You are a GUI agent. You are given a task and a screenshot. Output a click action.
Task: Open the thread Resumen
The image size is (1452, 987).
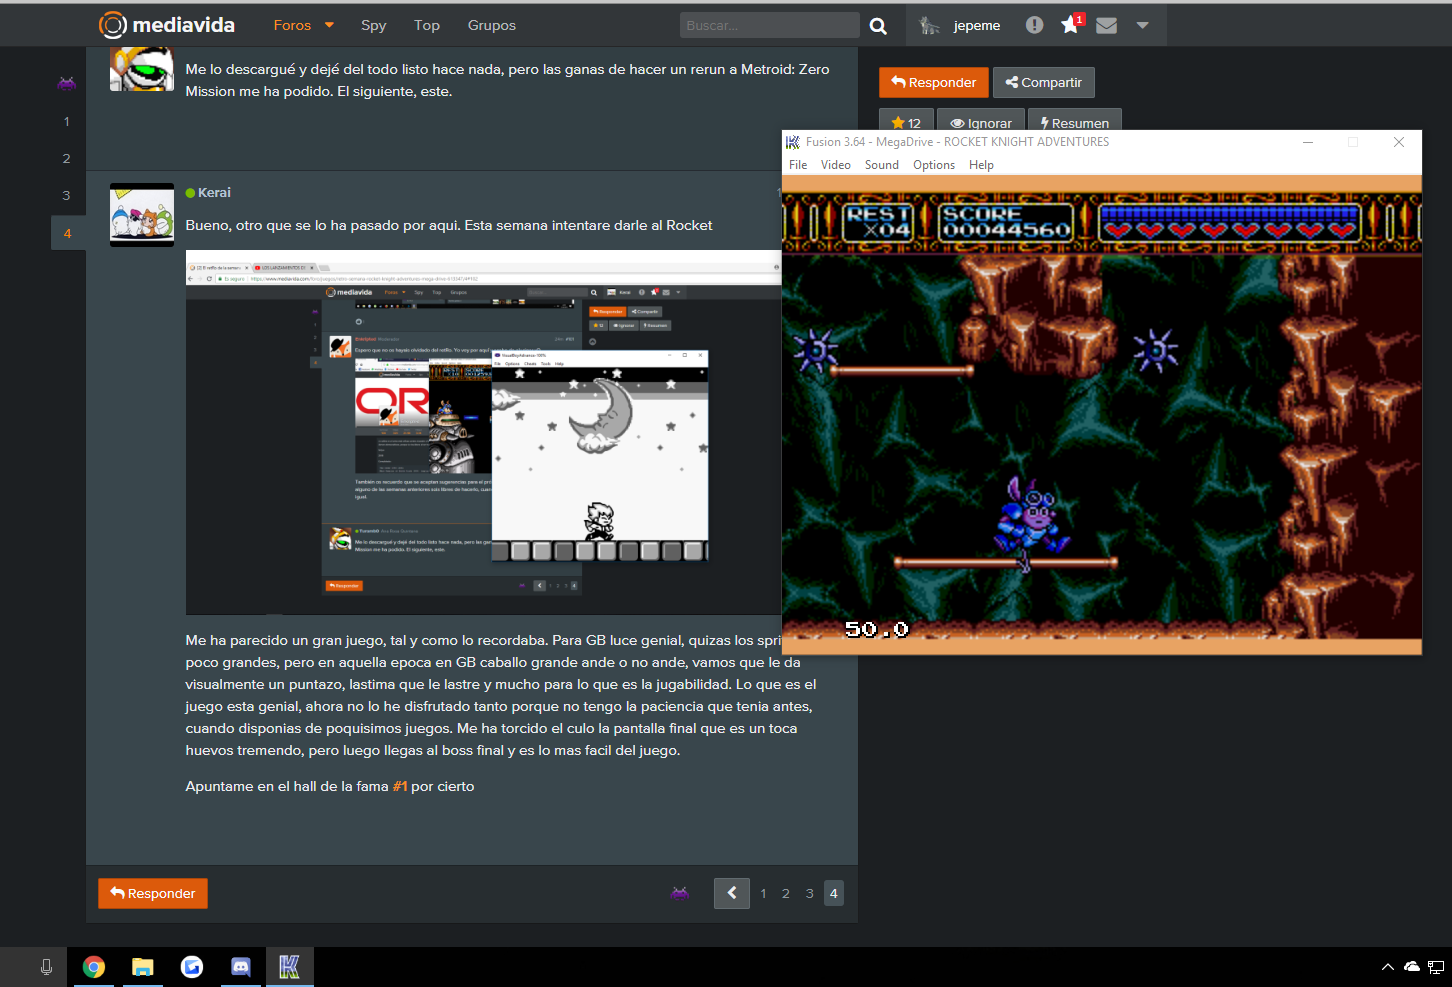tap(1075, 122)
